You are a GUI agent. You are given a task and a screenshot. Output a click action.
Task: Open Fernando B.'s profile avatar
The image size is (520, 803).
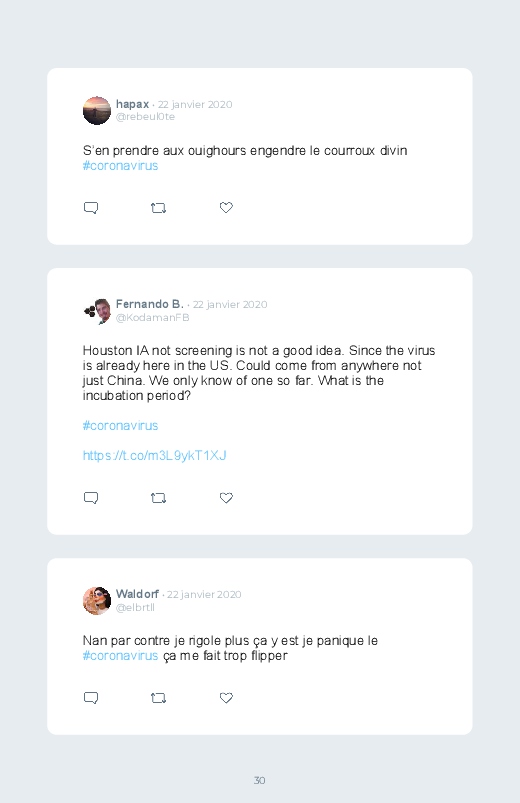(97, 311)
